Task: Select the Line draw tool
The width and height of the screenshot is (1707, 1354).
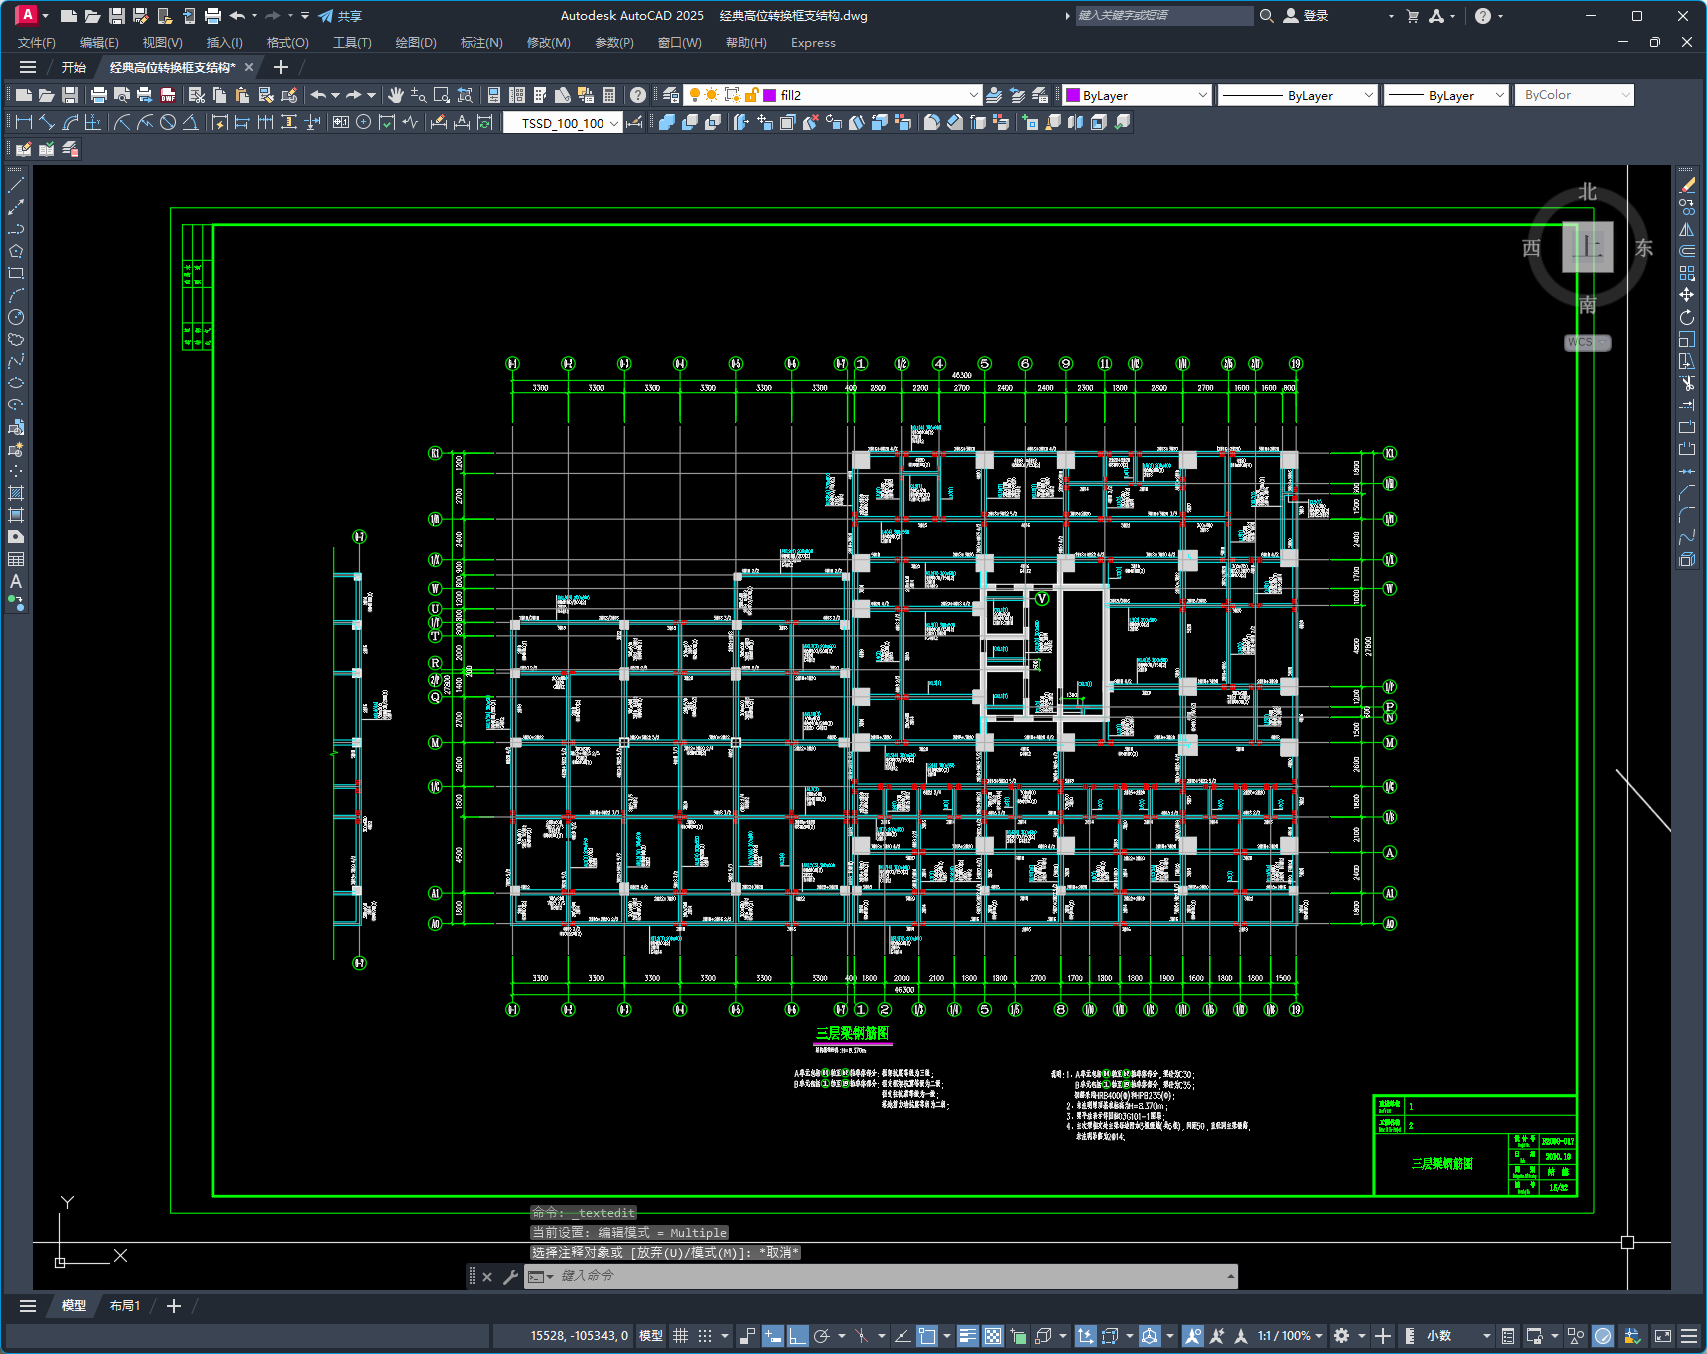Action: pyautogui.click(x=16, y=185)
